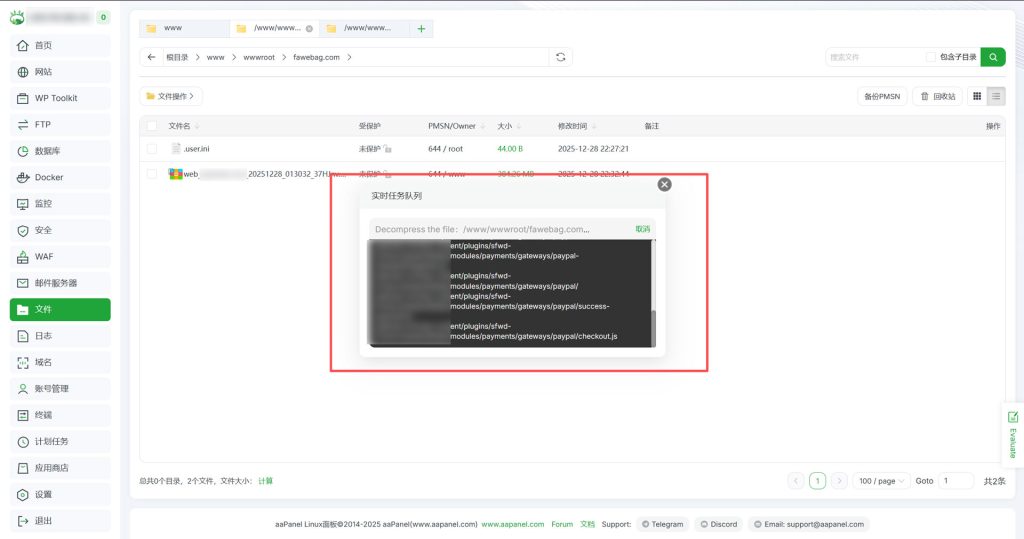Click the refresh directory icon
This screenshot has height=539, width=1024.
point(561,57)
